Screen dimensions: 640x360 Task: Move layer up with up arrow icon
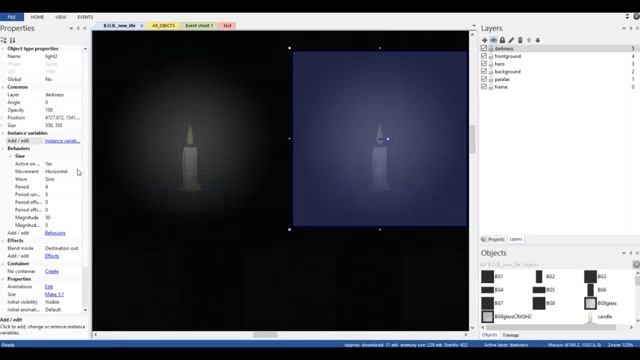529,40
